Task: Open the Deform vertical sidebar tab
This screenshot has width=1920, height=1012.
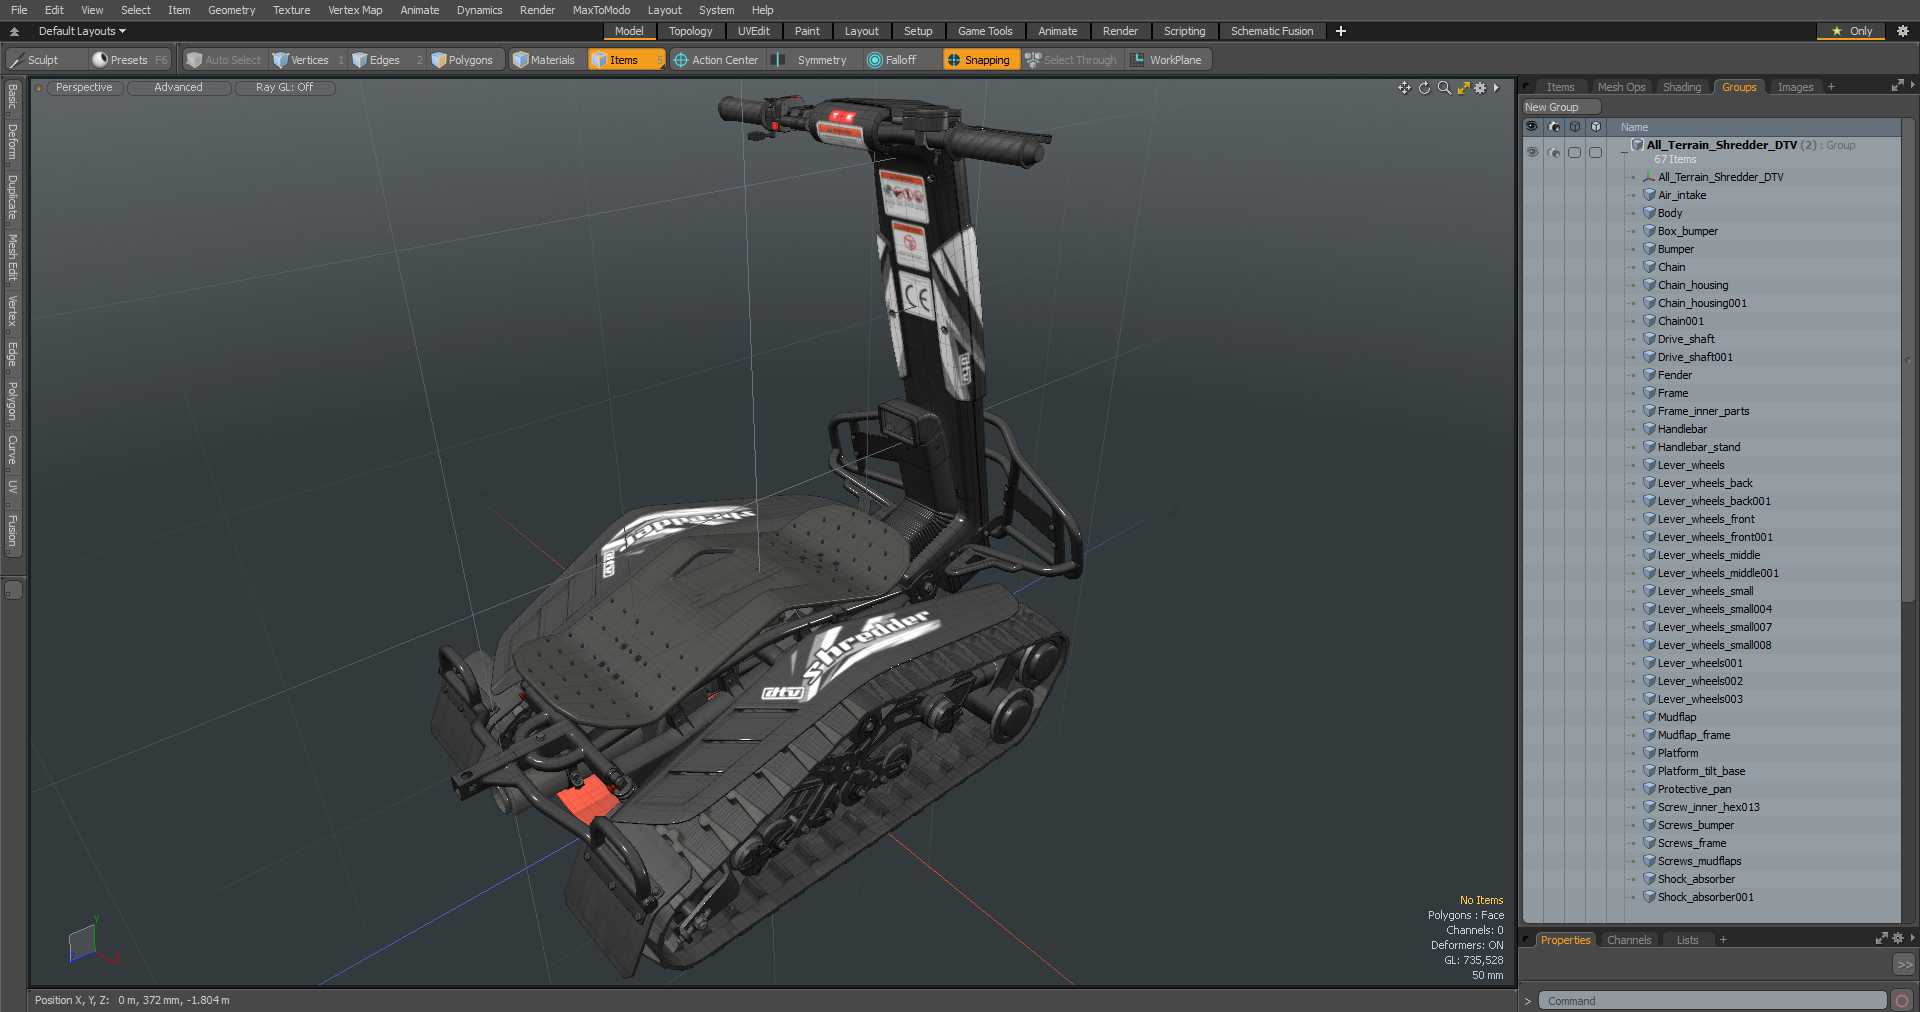Action: (x=12, y=142)
